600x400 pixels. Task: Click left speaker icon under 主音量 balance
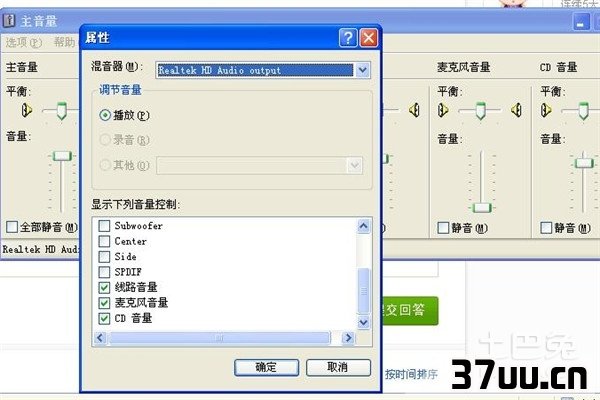26,110
